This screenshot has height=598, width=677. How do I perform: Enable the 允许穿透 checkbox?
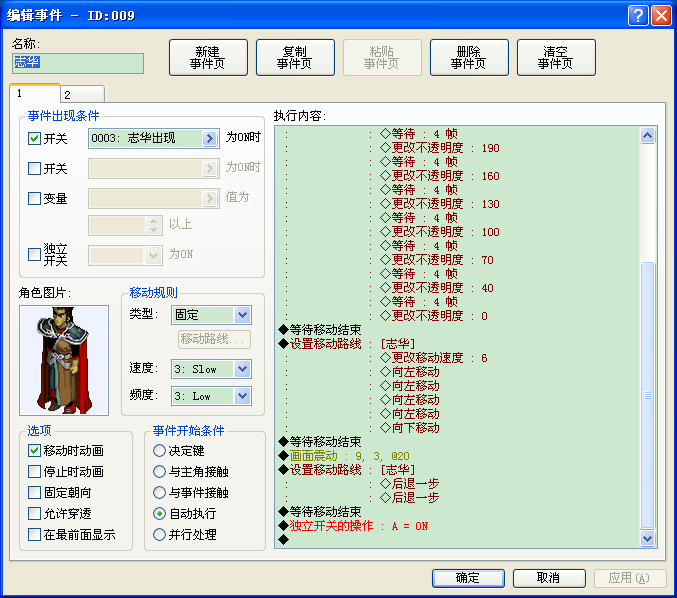click(34, 514)
